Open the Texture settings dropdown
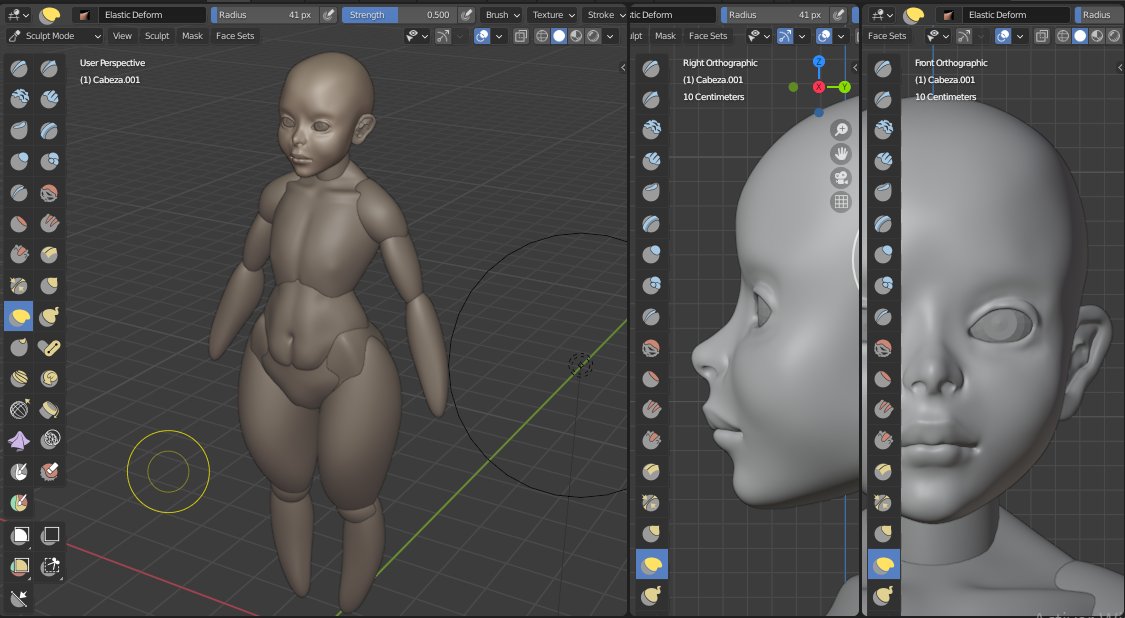The image size is (1125, 618). (552, 14)
